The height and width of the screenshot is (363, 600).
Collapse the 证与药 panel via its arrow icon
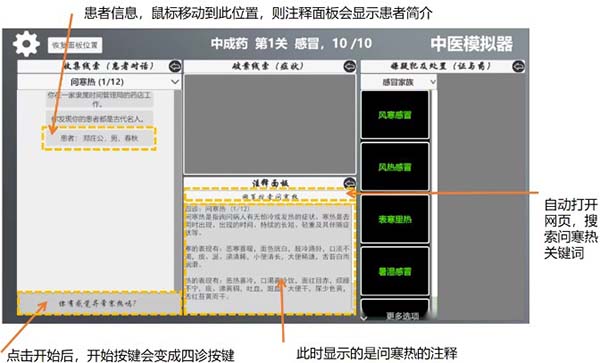point(518,67)
